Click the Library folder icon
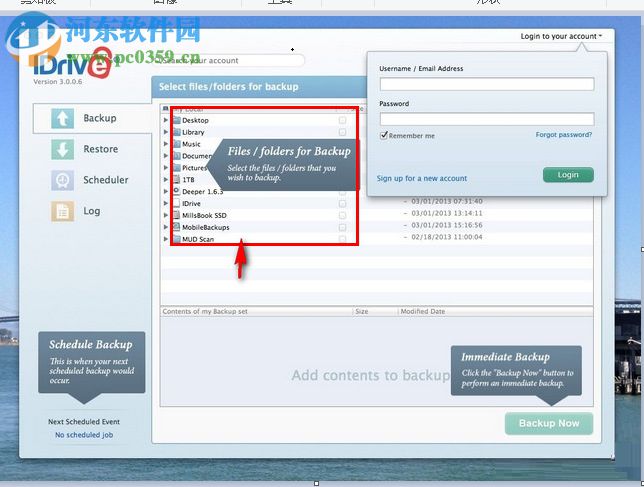This screenshot has height=487, width=644. click(x=177, y=132)
